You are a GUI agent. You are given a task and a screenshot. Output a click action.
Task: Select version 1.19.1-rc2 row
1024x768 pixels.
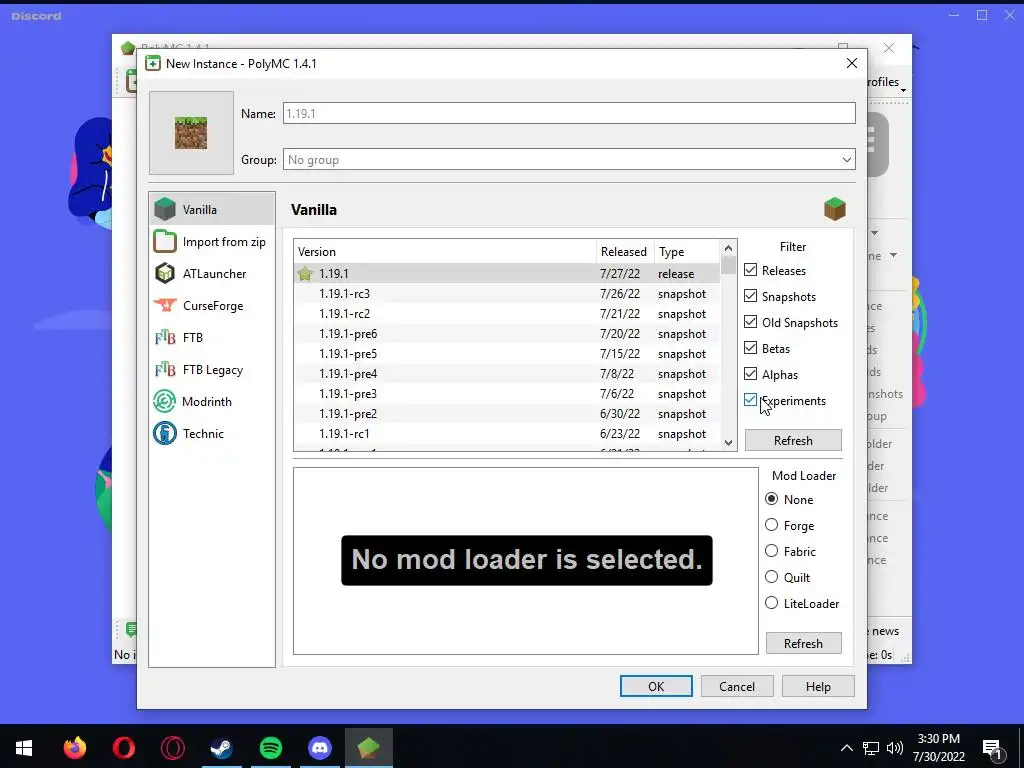507,313
